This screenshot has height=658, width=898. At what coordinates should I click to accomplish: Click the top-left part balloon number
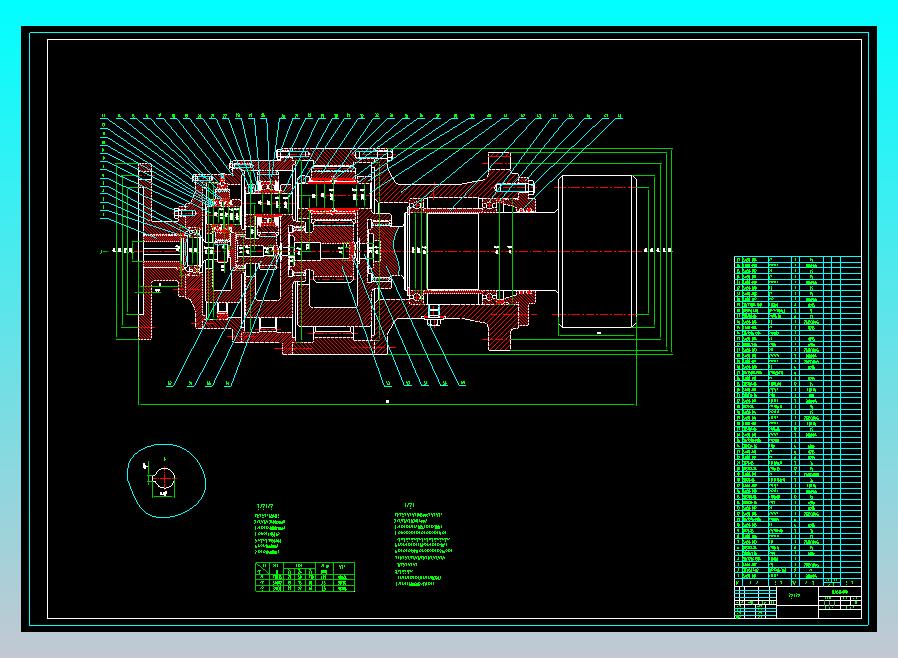[103, 117]
